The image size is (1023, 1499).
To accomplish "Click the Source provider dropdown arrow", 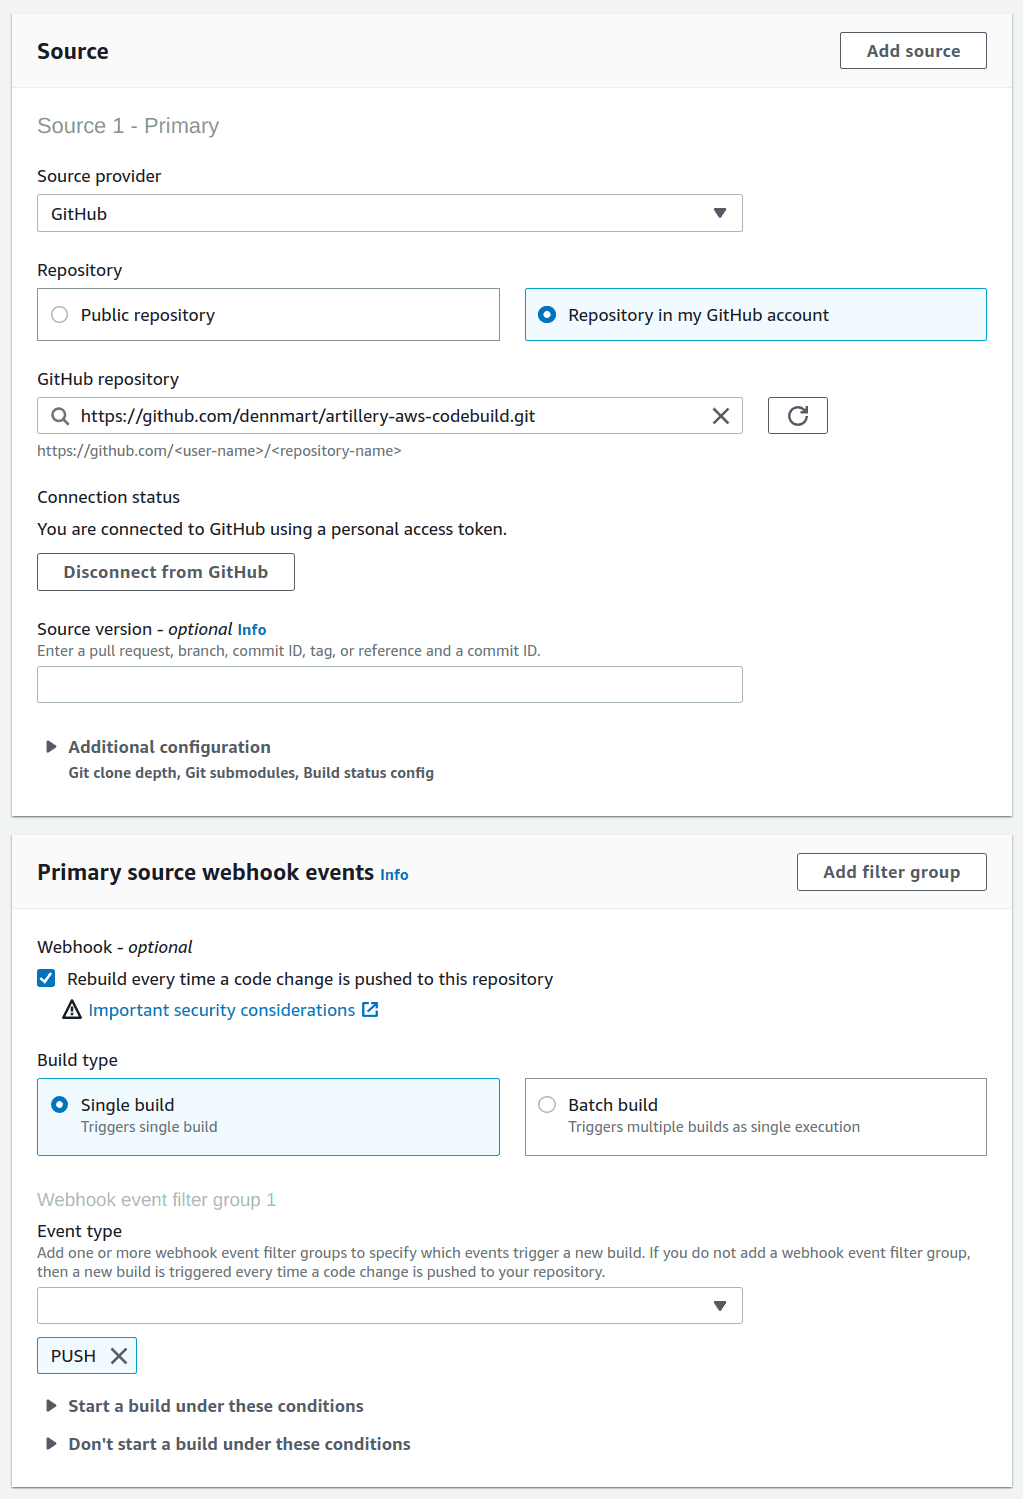I will tap(719, 213).
